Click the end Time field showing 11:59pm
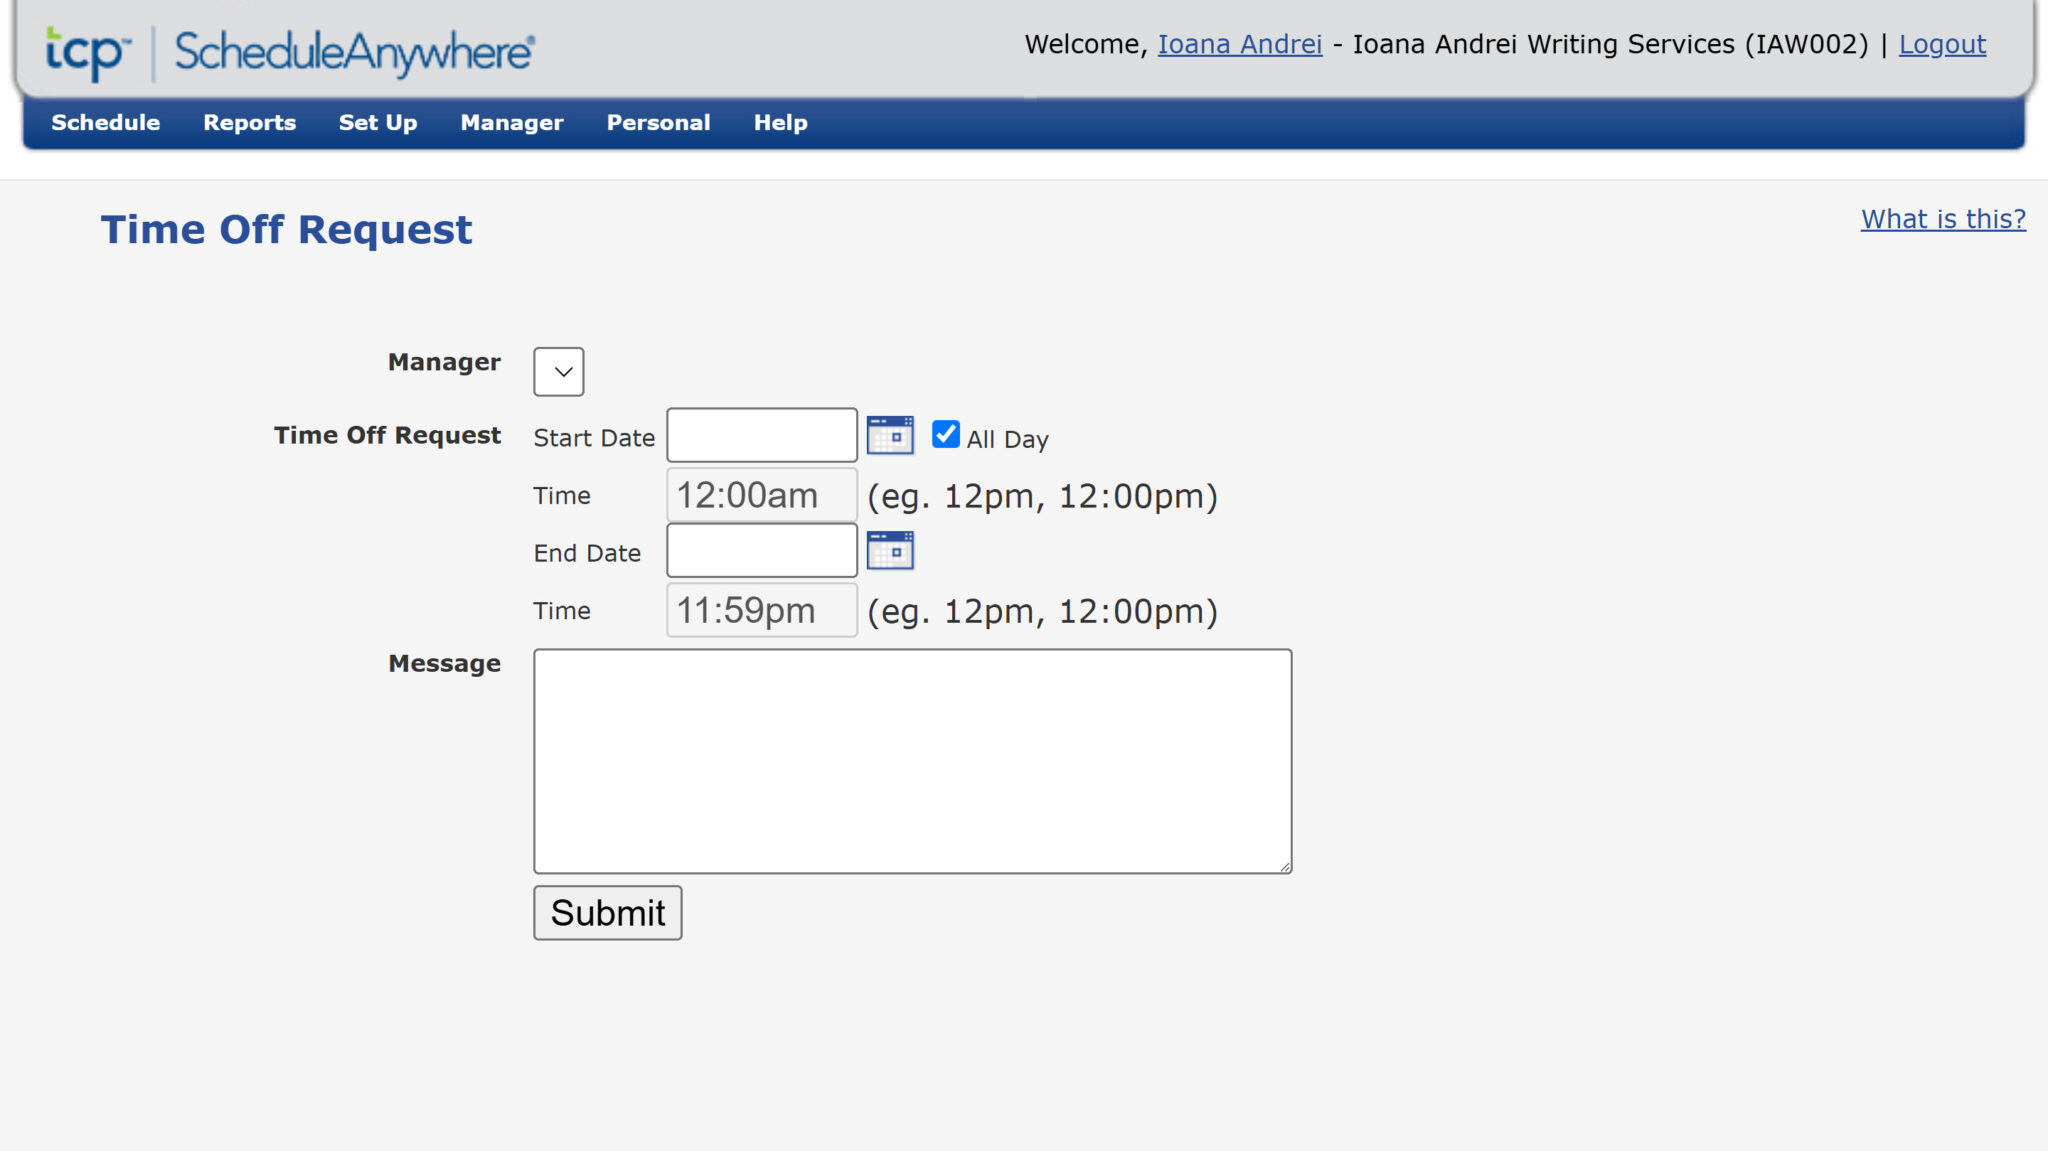 click(x=761, y=610)
